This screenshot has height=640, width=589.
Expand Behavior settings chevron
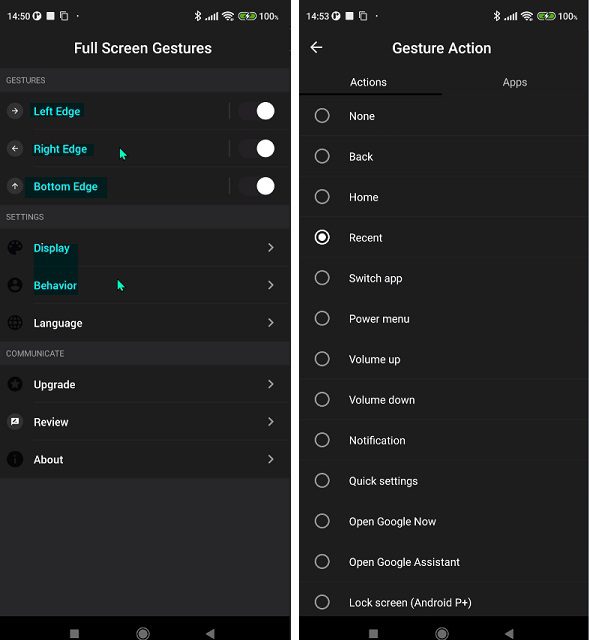tap(271, 285)
